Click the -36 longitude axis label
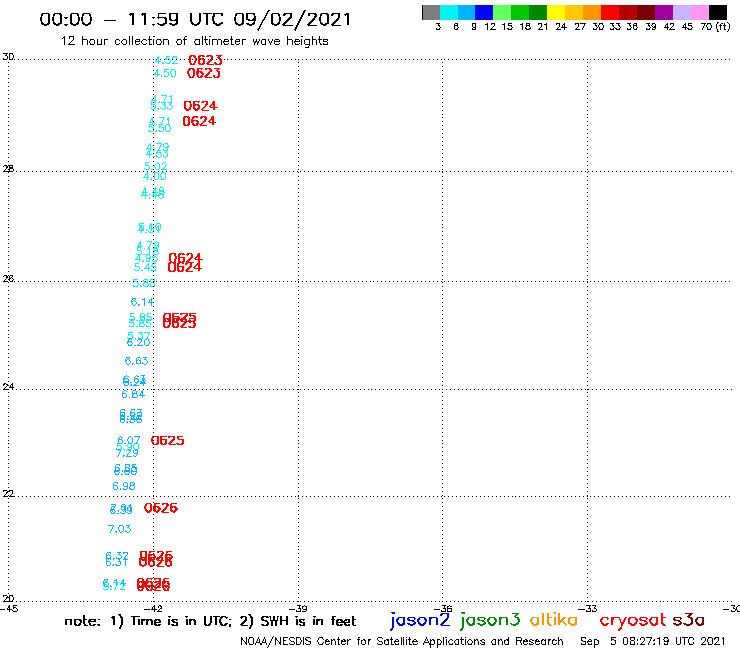This screenshot has width=740, height=650. (442, 609)
